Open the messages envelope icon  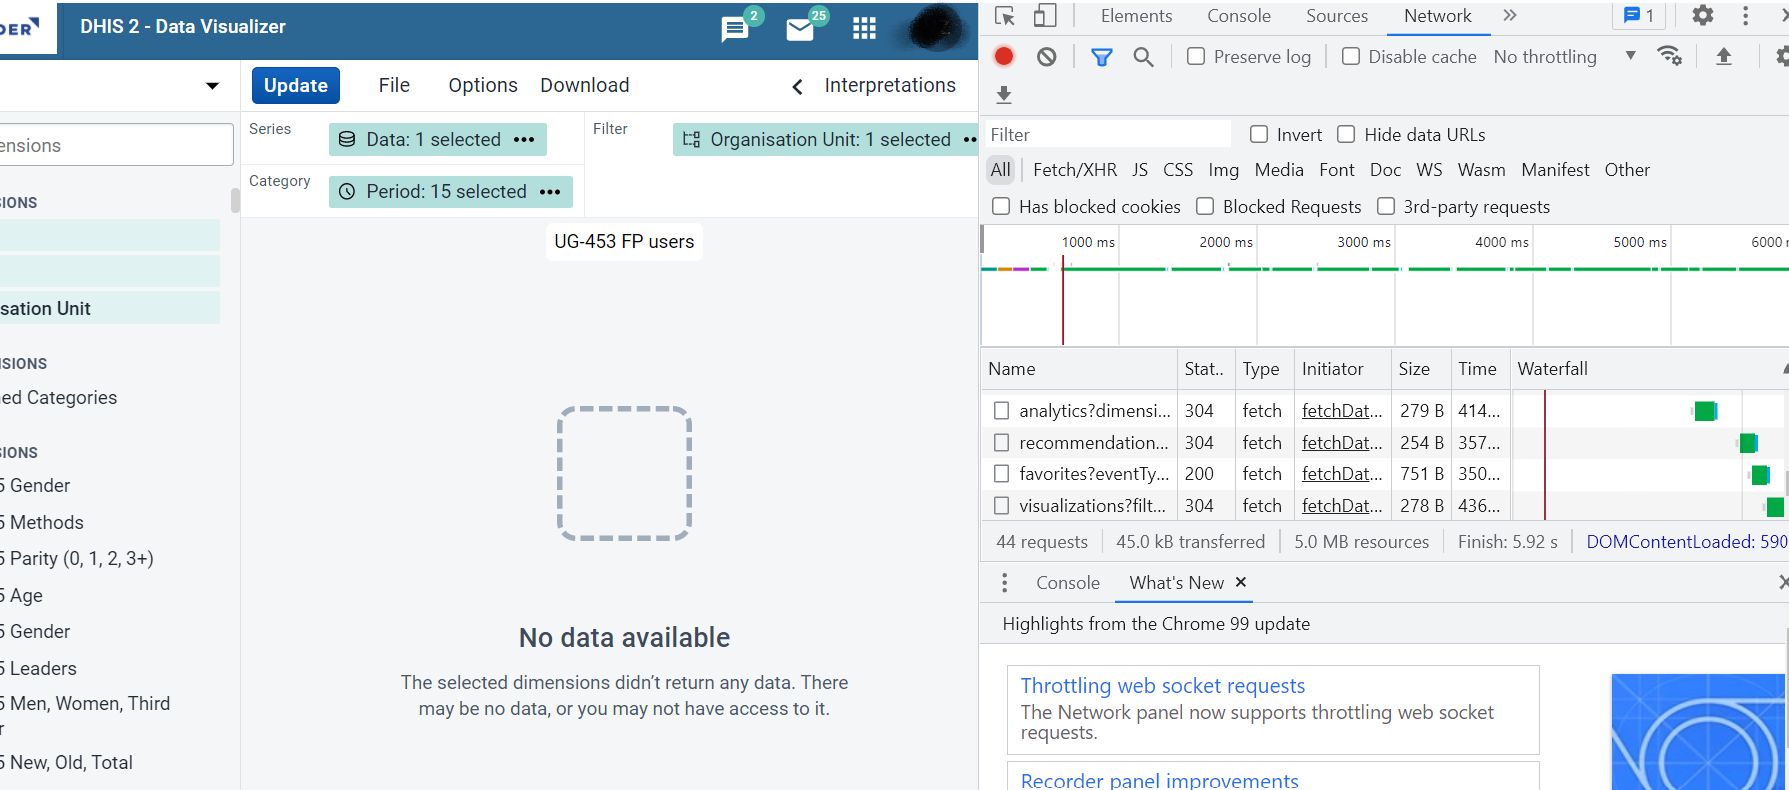pyautogui.click(x=800, y=30)
